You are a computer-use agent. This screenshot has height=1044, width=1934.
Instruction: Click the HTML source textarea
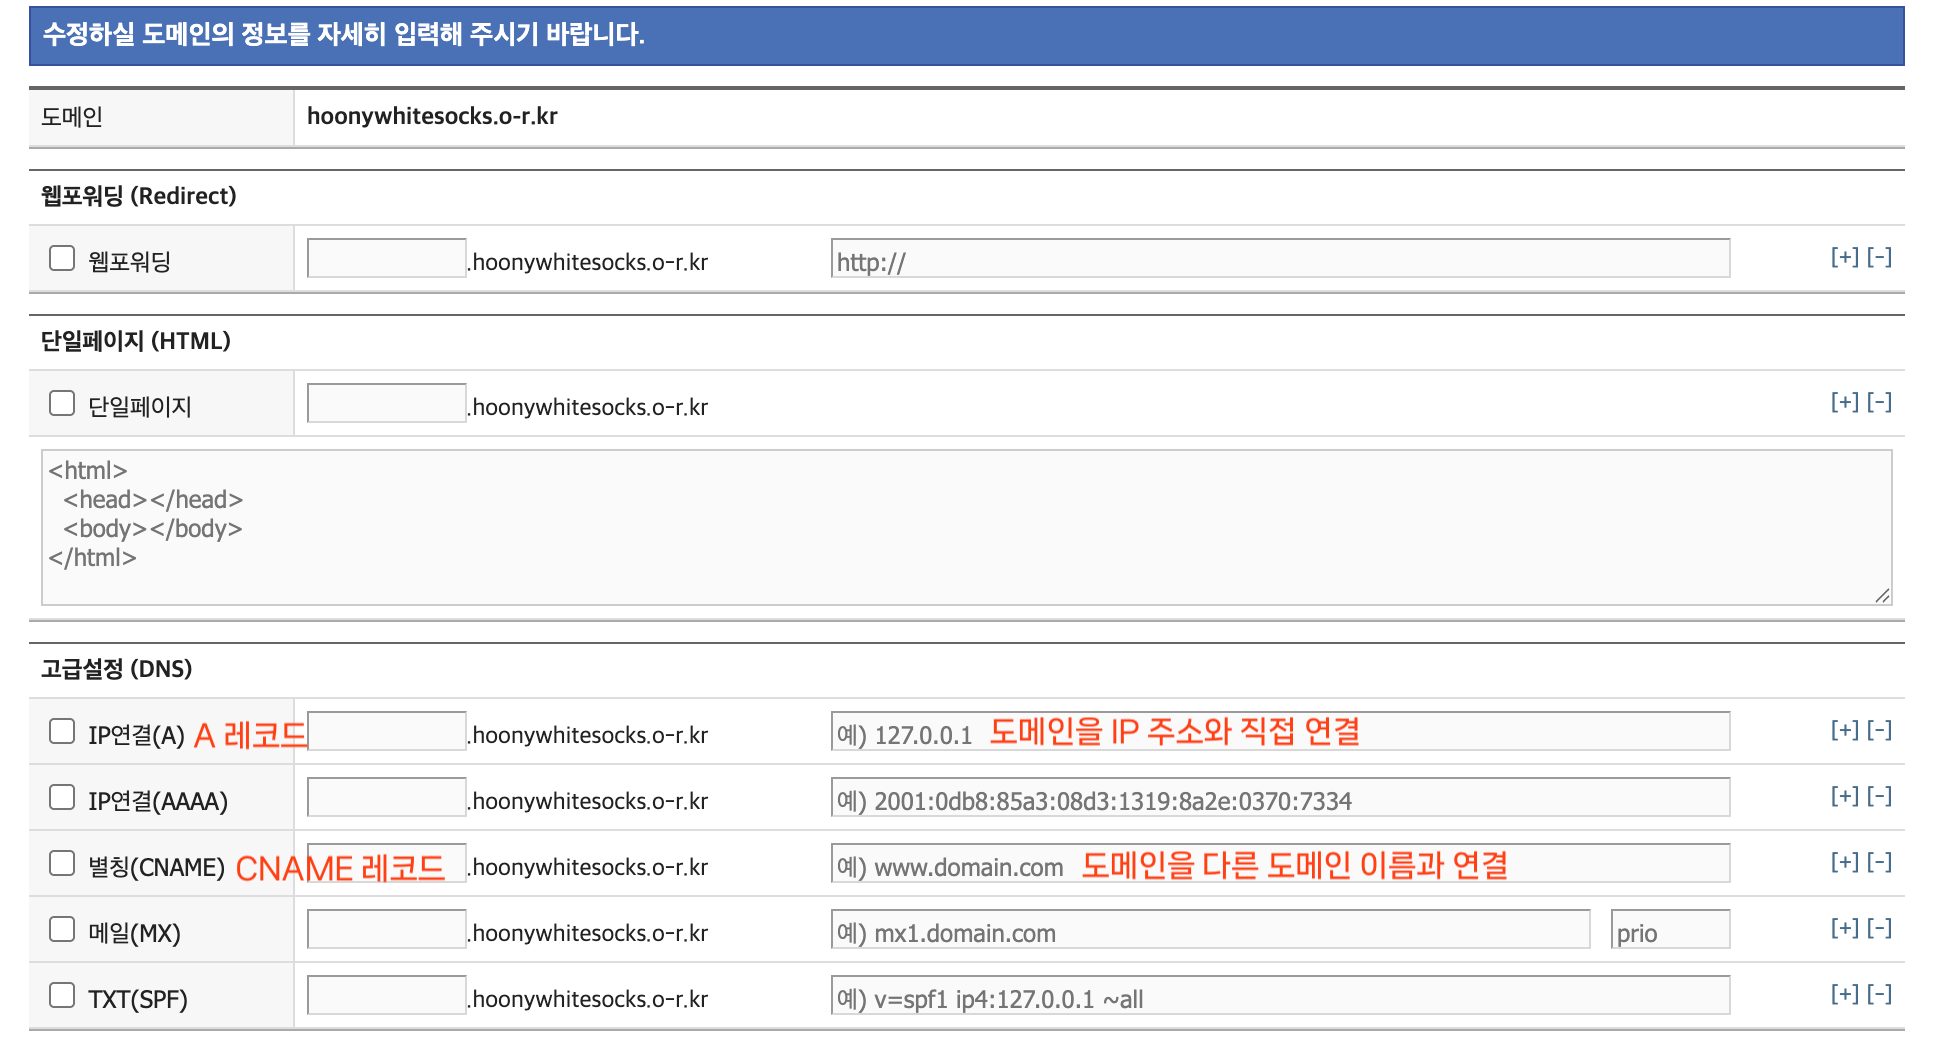[965, 527]
